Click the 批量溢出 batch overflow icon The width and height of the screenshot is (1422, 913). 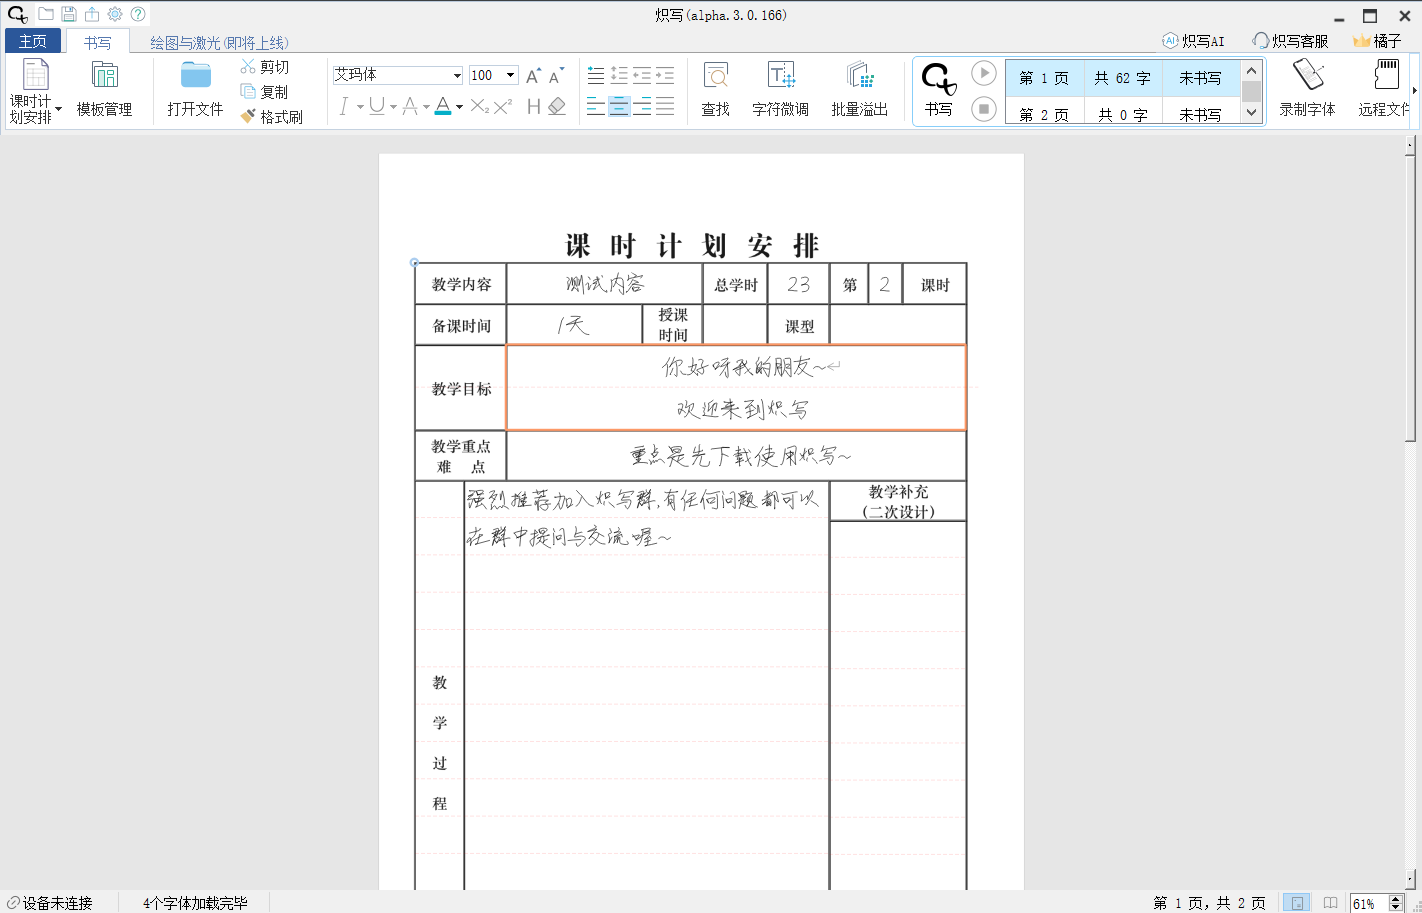click(860, 76)
